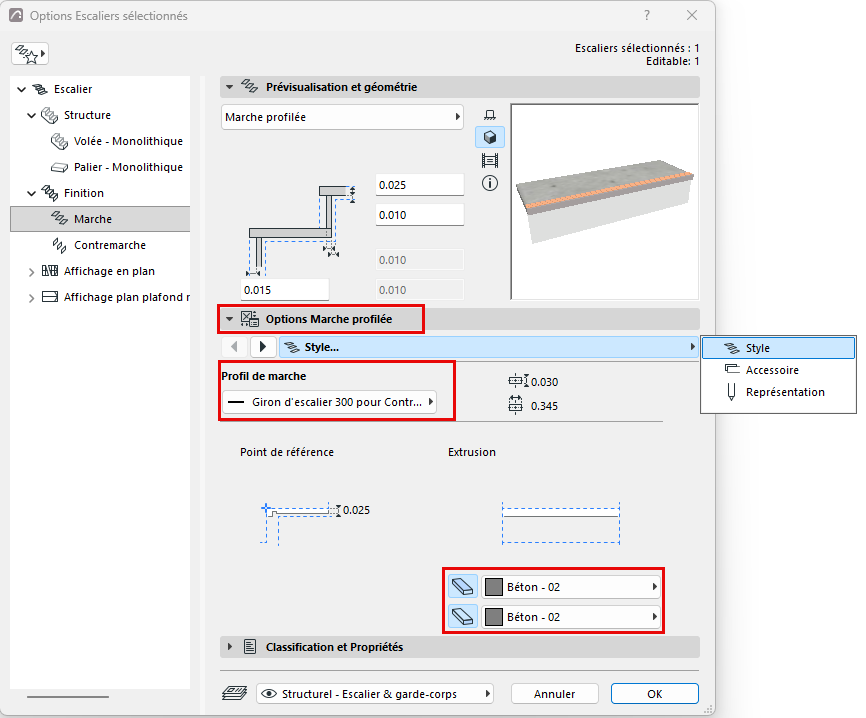Toggle the first Béton - 02 surface override

pyautogui.click(x=462, y=587)
